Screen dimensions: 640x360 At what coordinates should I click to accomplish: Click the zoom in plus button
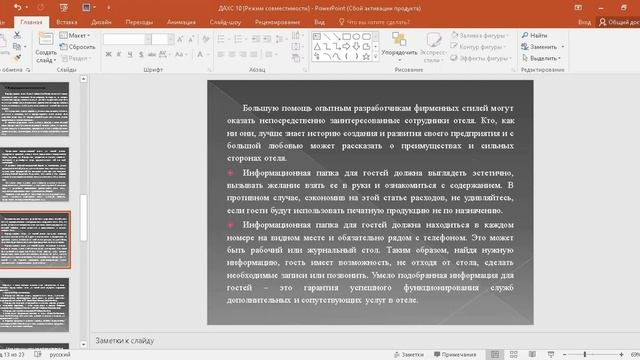pos(621,354)
